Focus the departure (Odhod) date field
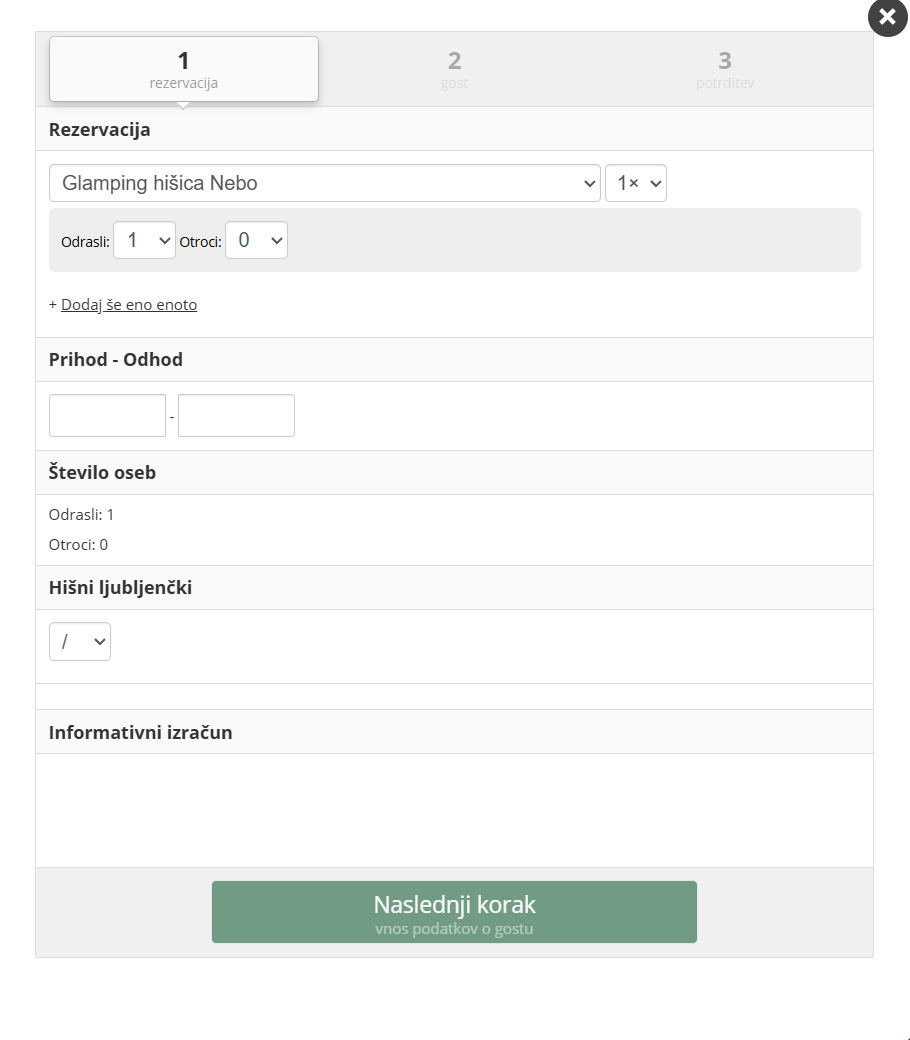910x1040 pixels. pyautogui.click(x=236, y=415)
